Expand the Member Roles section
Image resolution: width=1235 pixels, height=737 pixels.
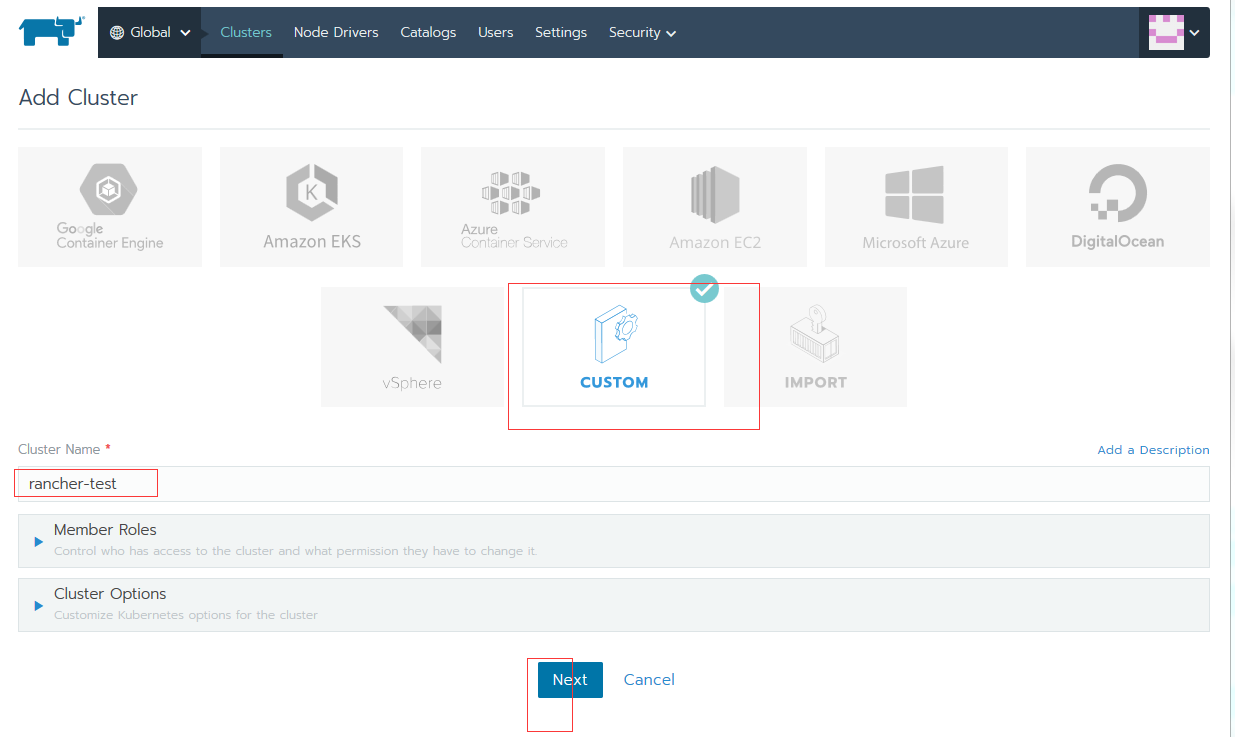[x=614, y=541]
